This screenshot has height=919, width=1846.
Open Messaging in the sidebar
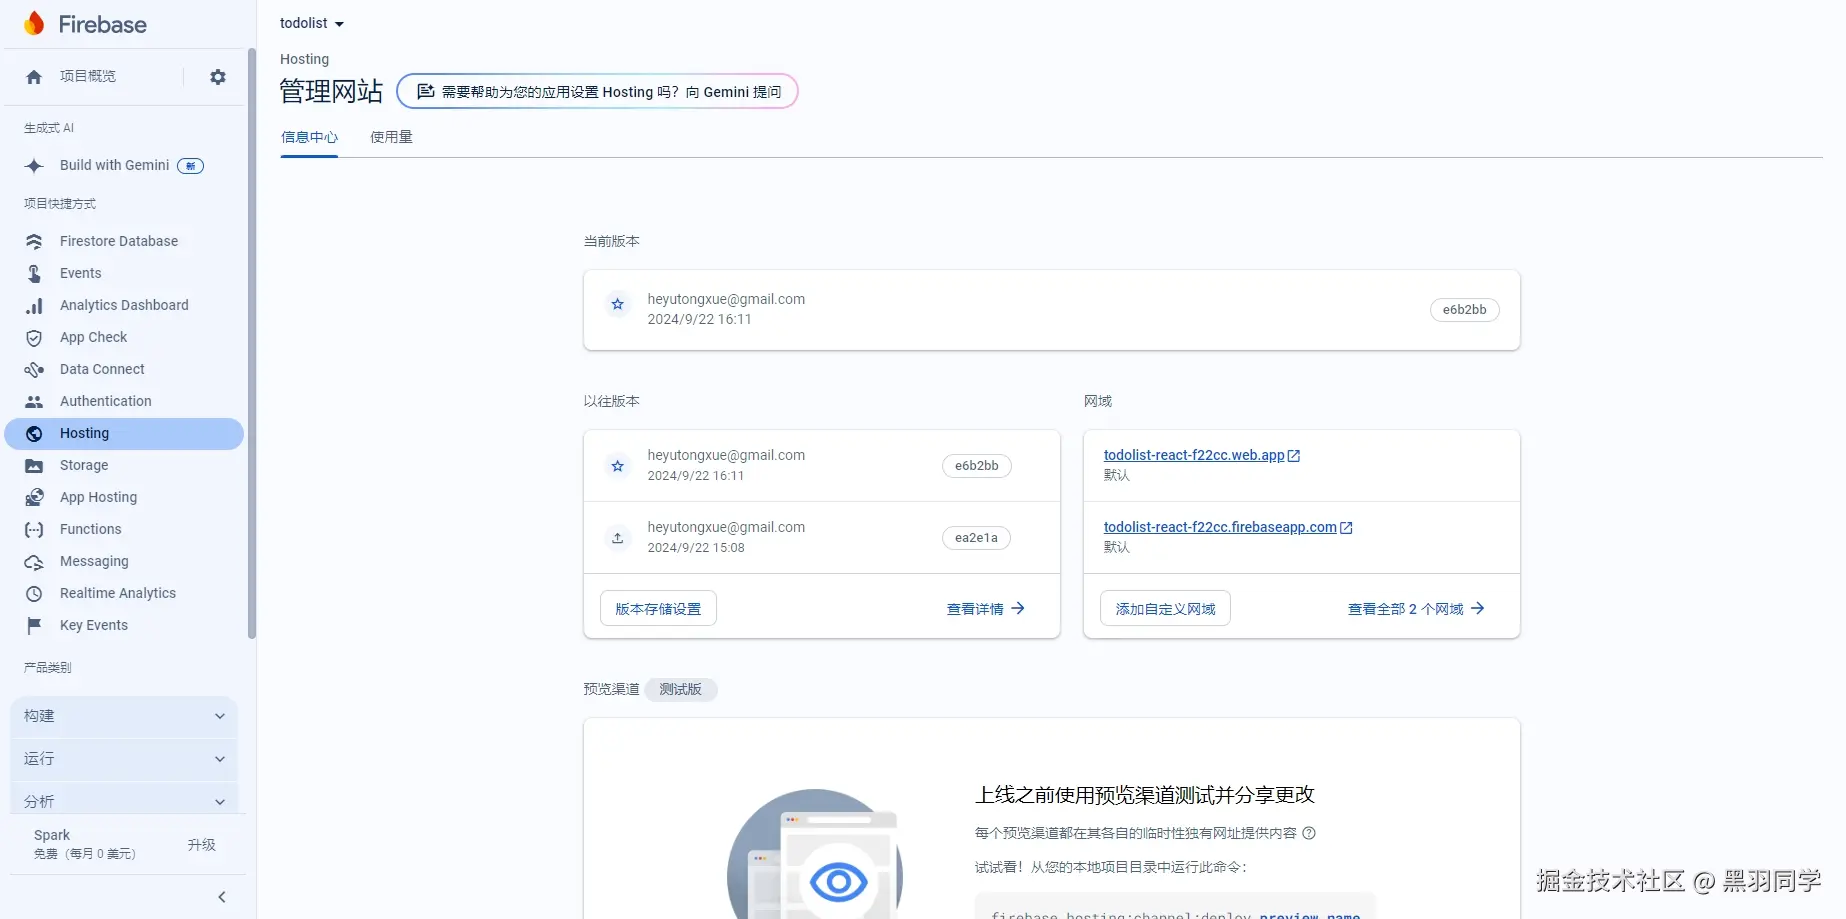click(x=124, y=562)
